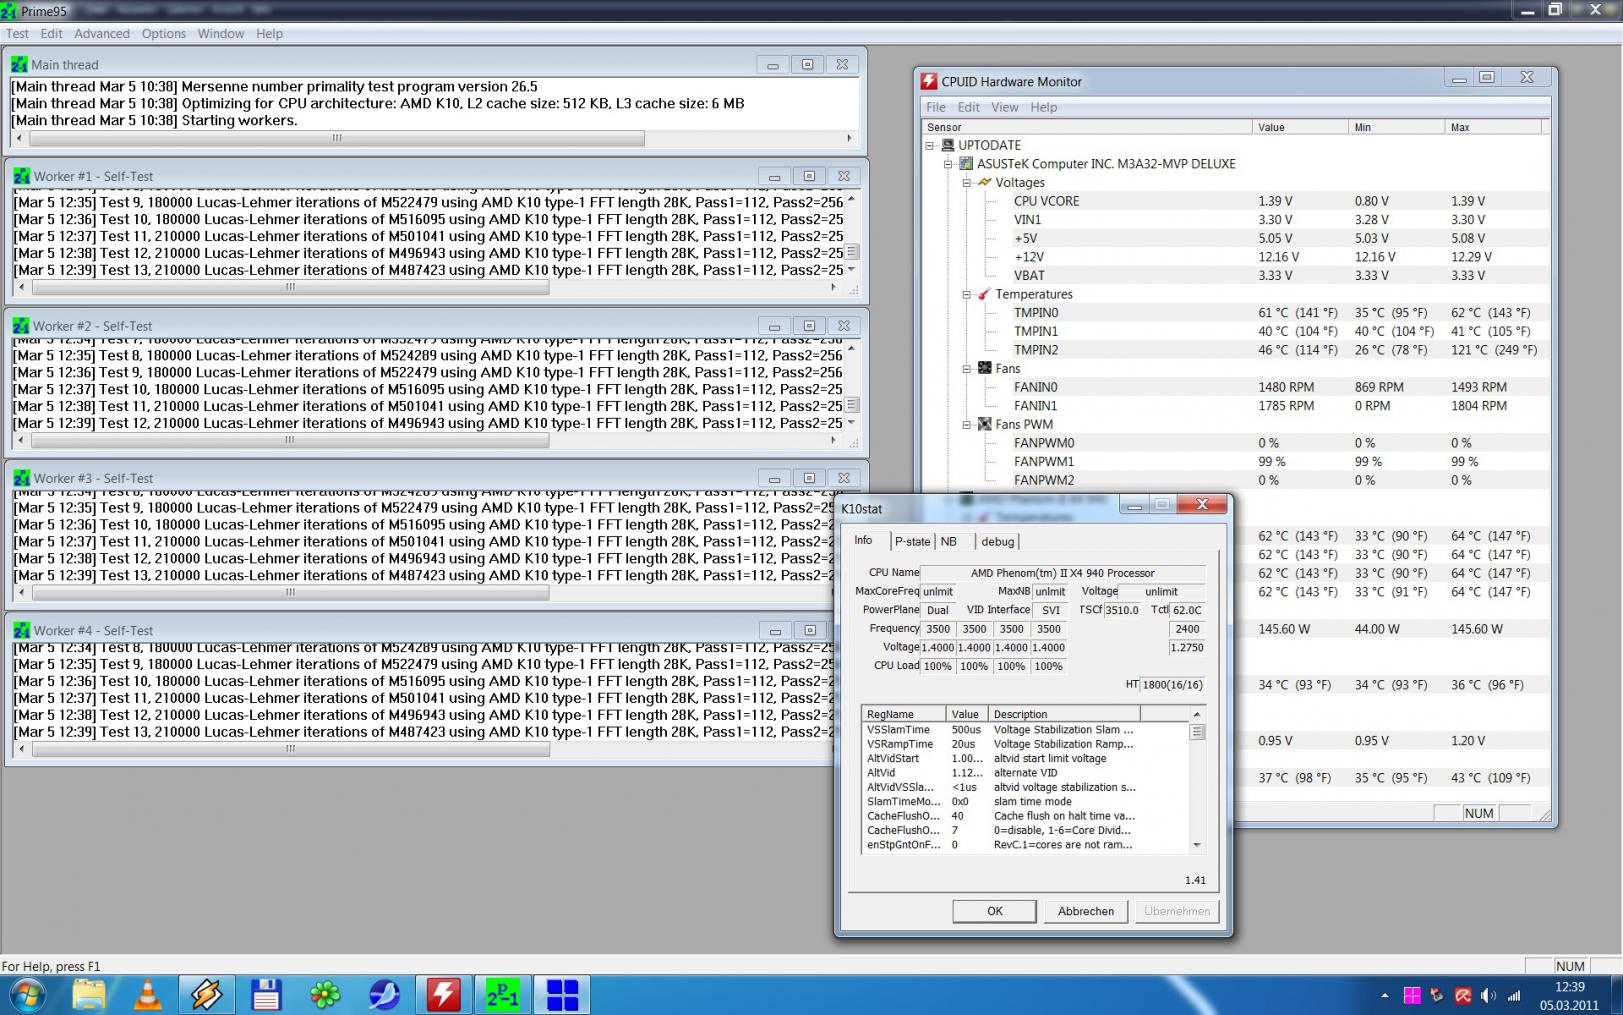Switch to P-state tab in K10stat
The height and width of the screenshot is (1015, 1623).
[912, 541]
